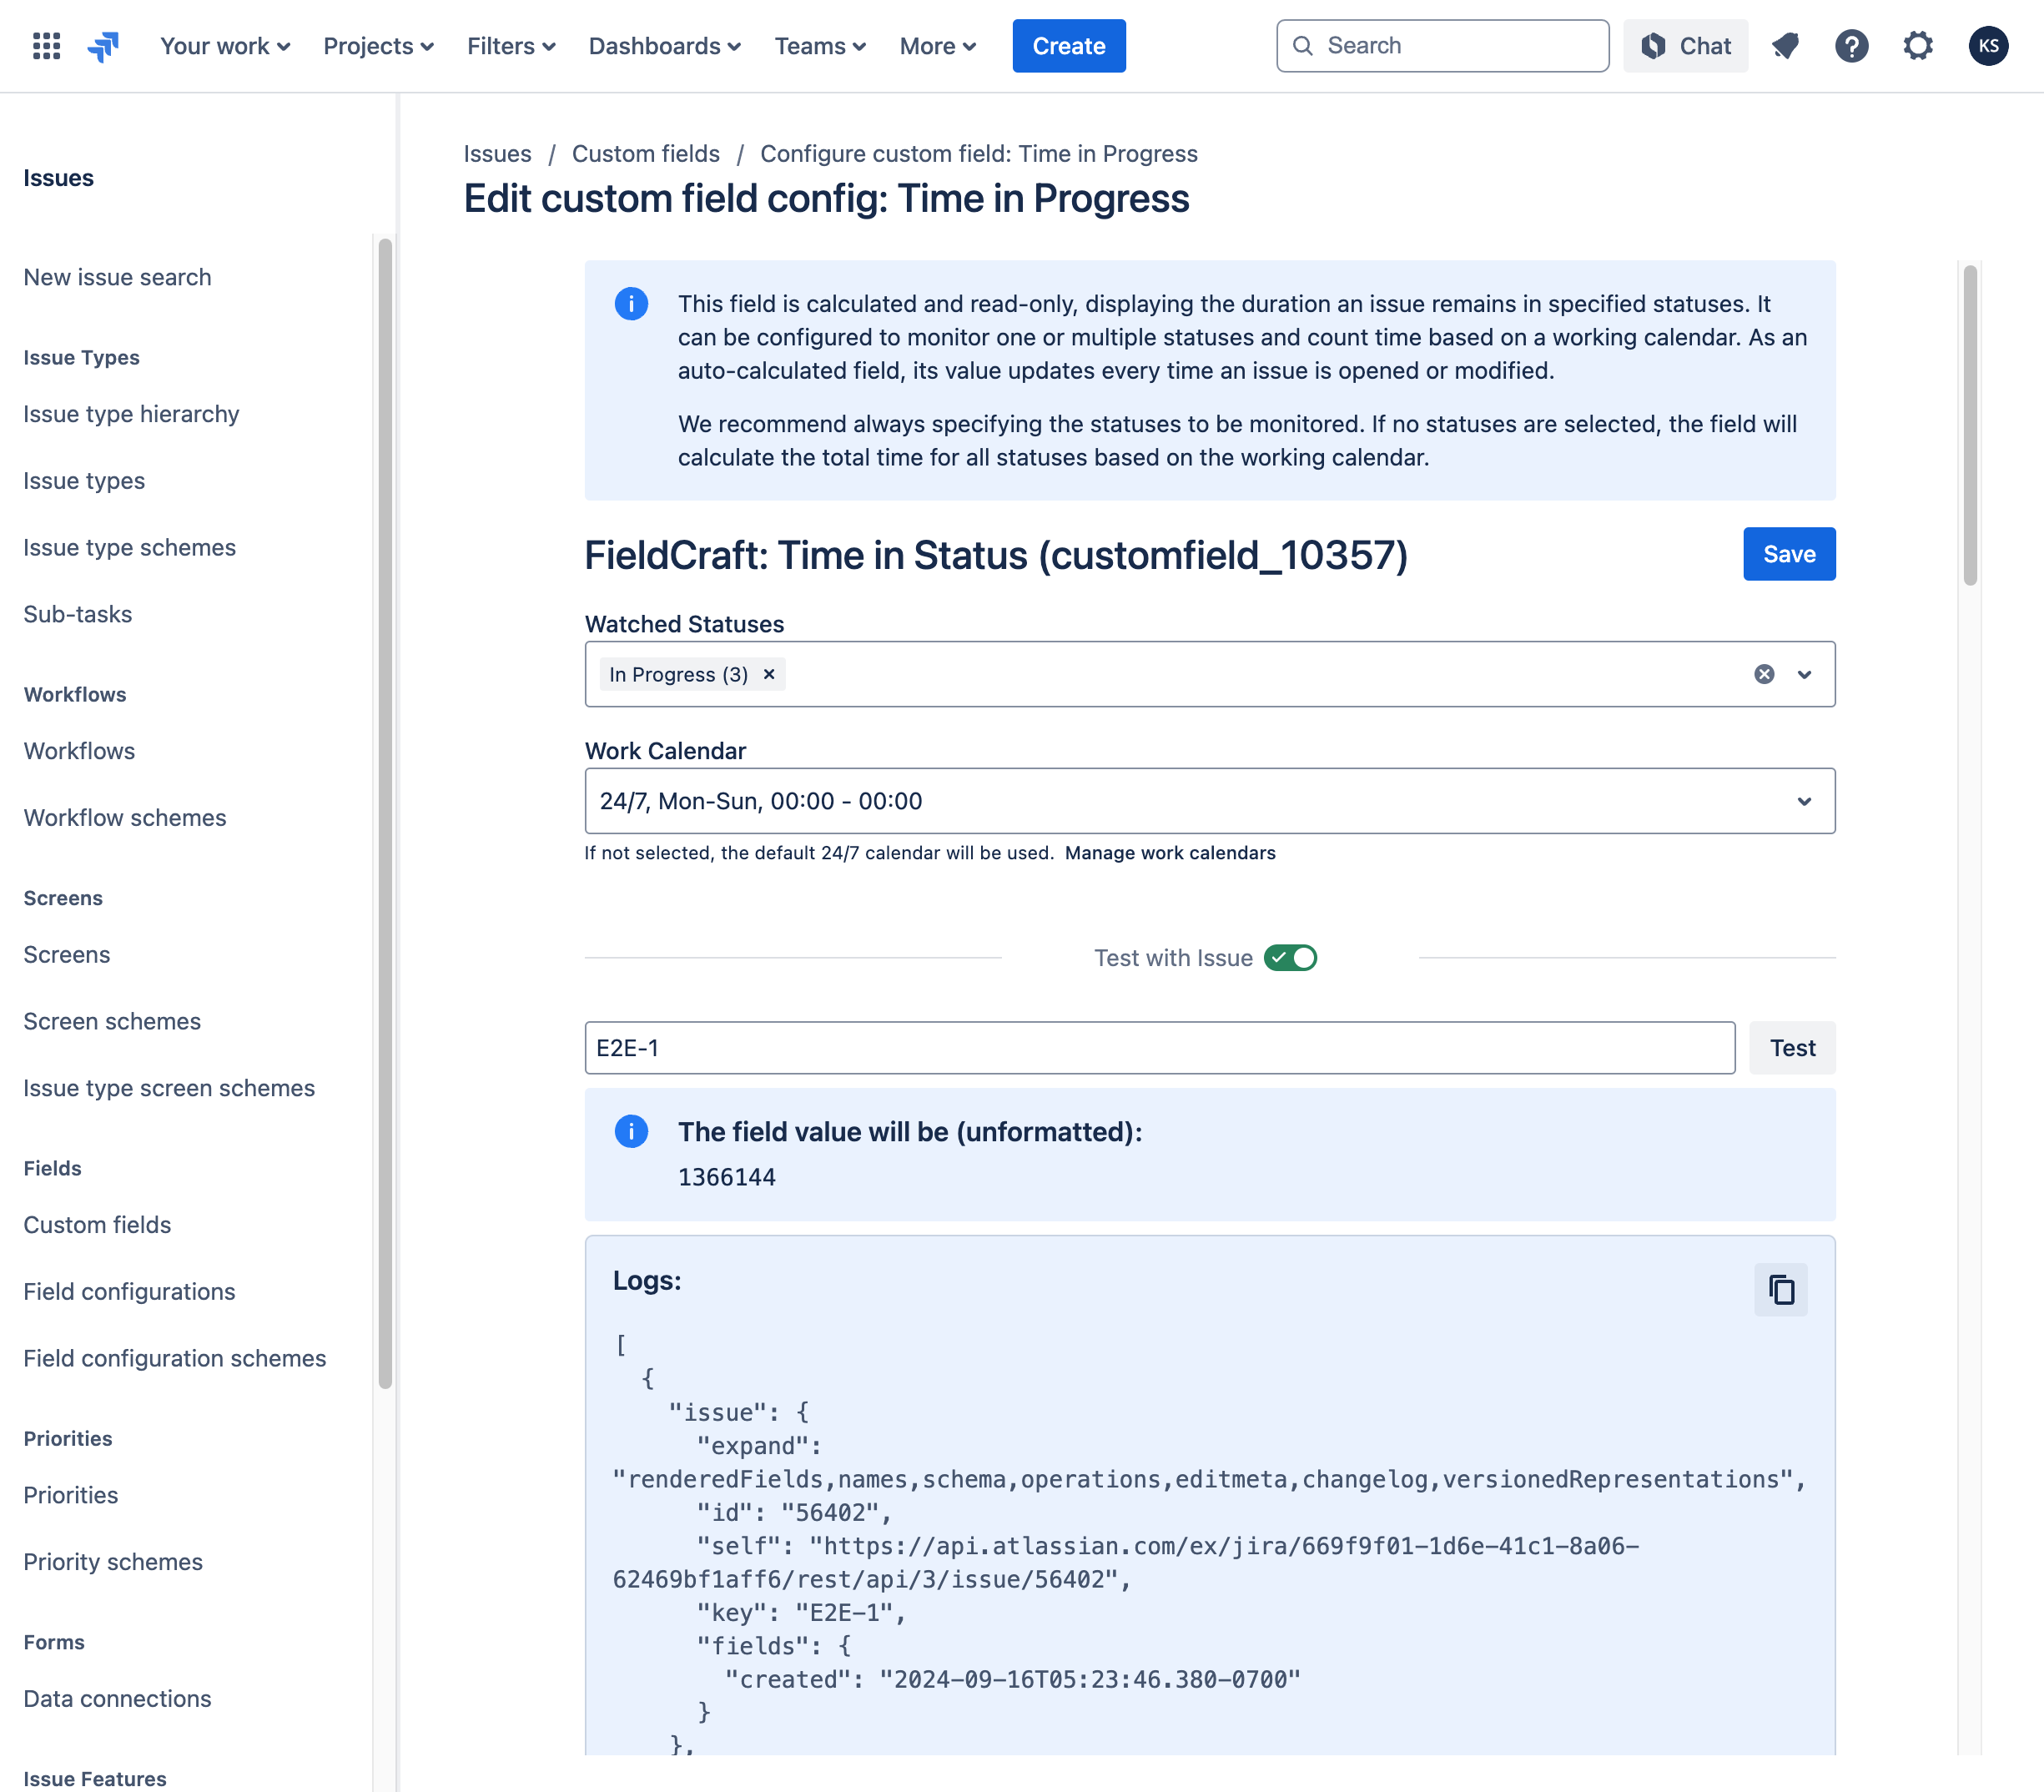Viewport: 2044px width, 1792px height.
Task: Click the Save button
Action: pyautogui.click(x=1788, y=554)
